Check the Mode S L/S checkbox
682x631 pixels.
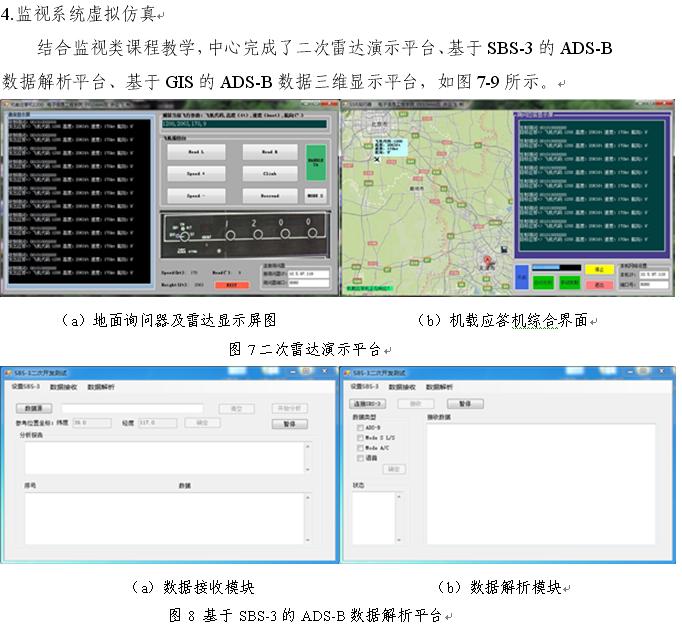(x=360, y=437)
